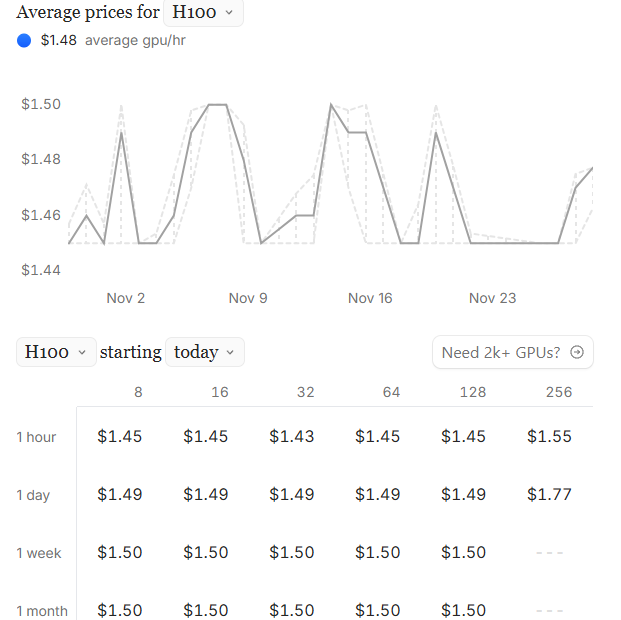Click the 1 hour row label
621x620 pixels.
36,437
